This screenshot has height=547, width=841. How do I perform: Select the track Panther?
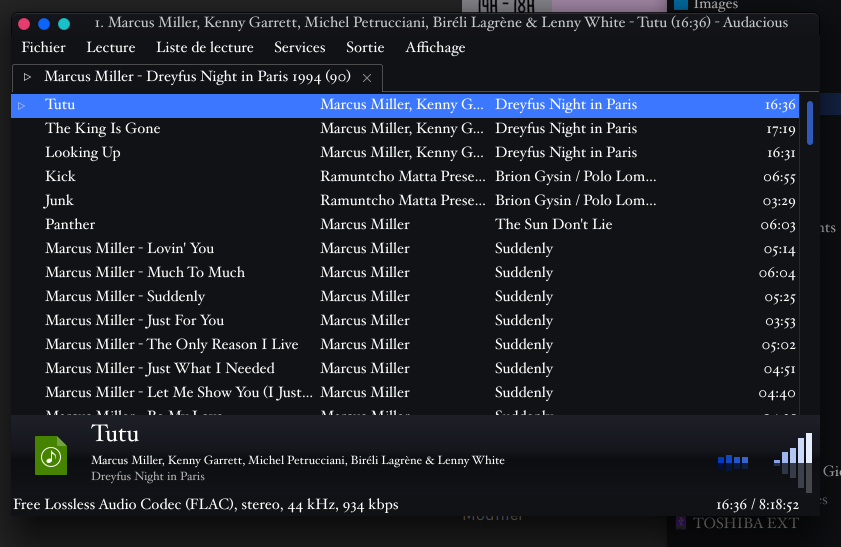405,225
